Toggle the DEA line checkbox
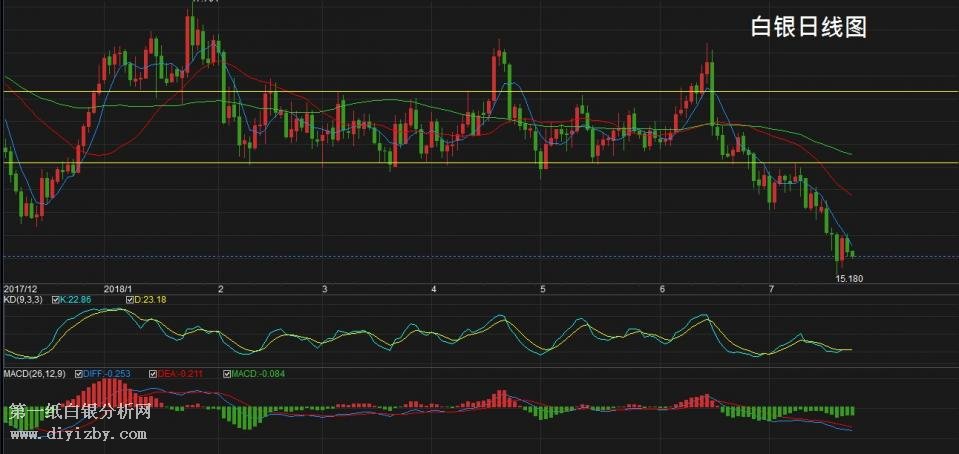This screenshot has width=959, height=454. coord(153,374)
